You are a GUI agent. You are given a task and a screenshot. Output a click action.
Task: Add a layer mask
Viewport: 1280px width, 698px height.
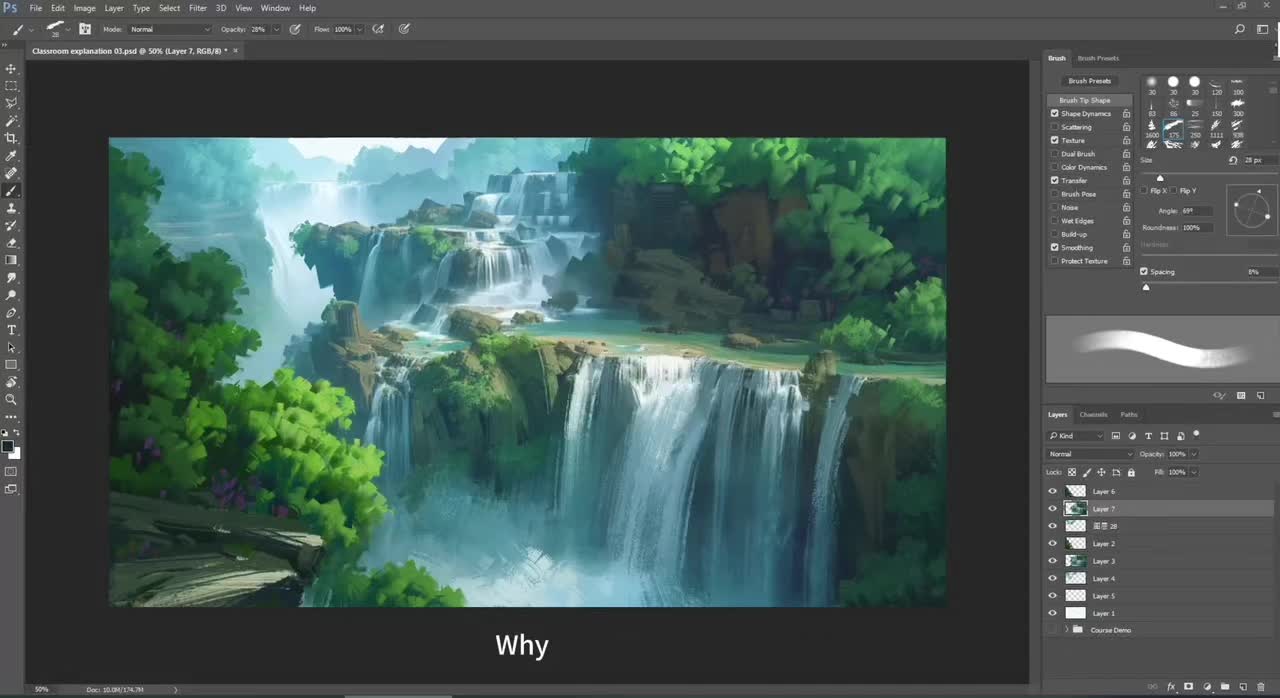tap(1188, 687)
